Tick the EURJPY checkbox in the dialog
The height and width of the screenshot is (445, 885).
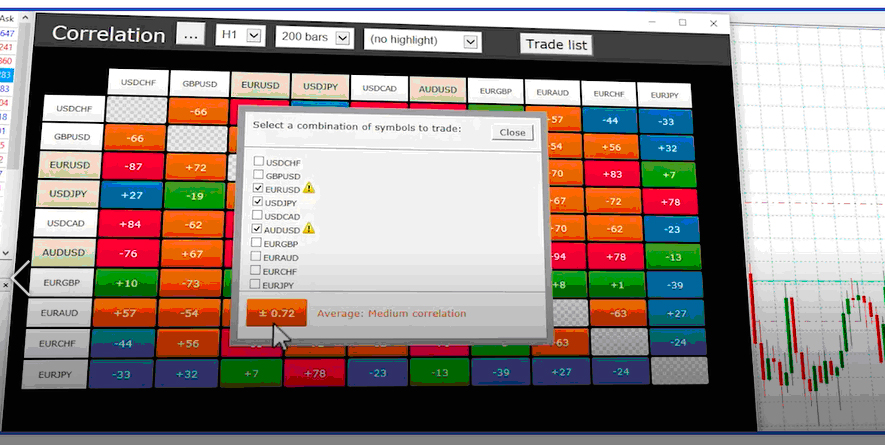pyautogui.click(x=255, y=285)
